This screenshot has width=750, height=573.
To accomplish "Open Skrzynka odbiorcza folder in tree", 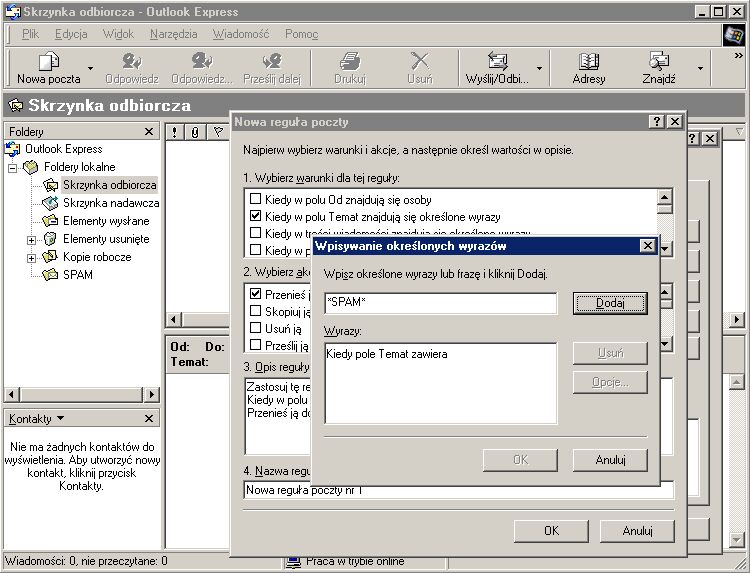I will pyautogui.click(x=110, y=185).
